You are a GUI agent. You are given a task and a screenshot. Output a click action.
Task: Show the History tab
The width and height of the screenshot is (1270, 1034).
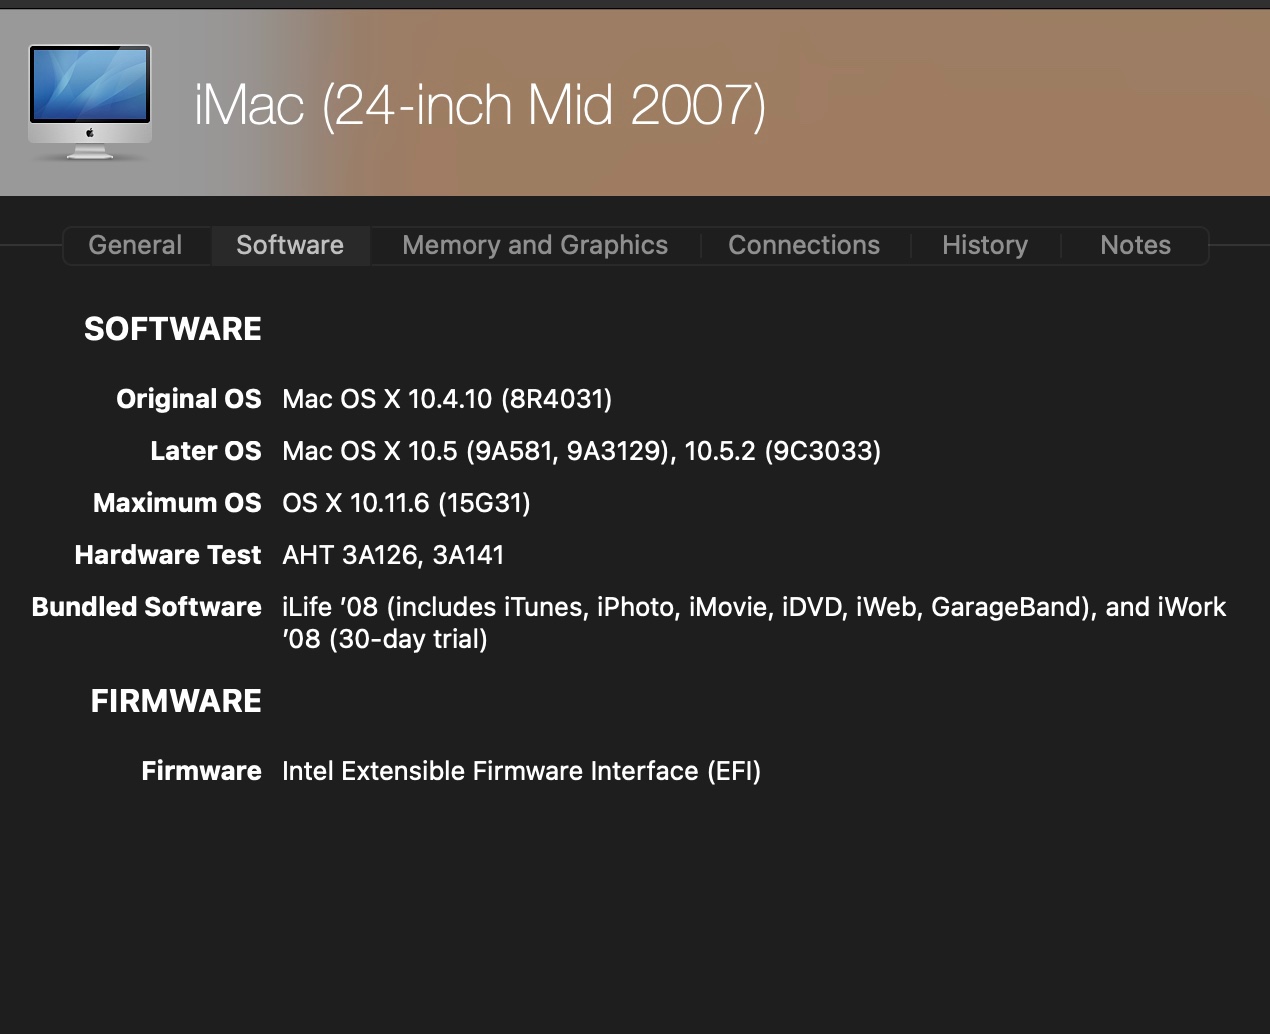coord(985,245)
